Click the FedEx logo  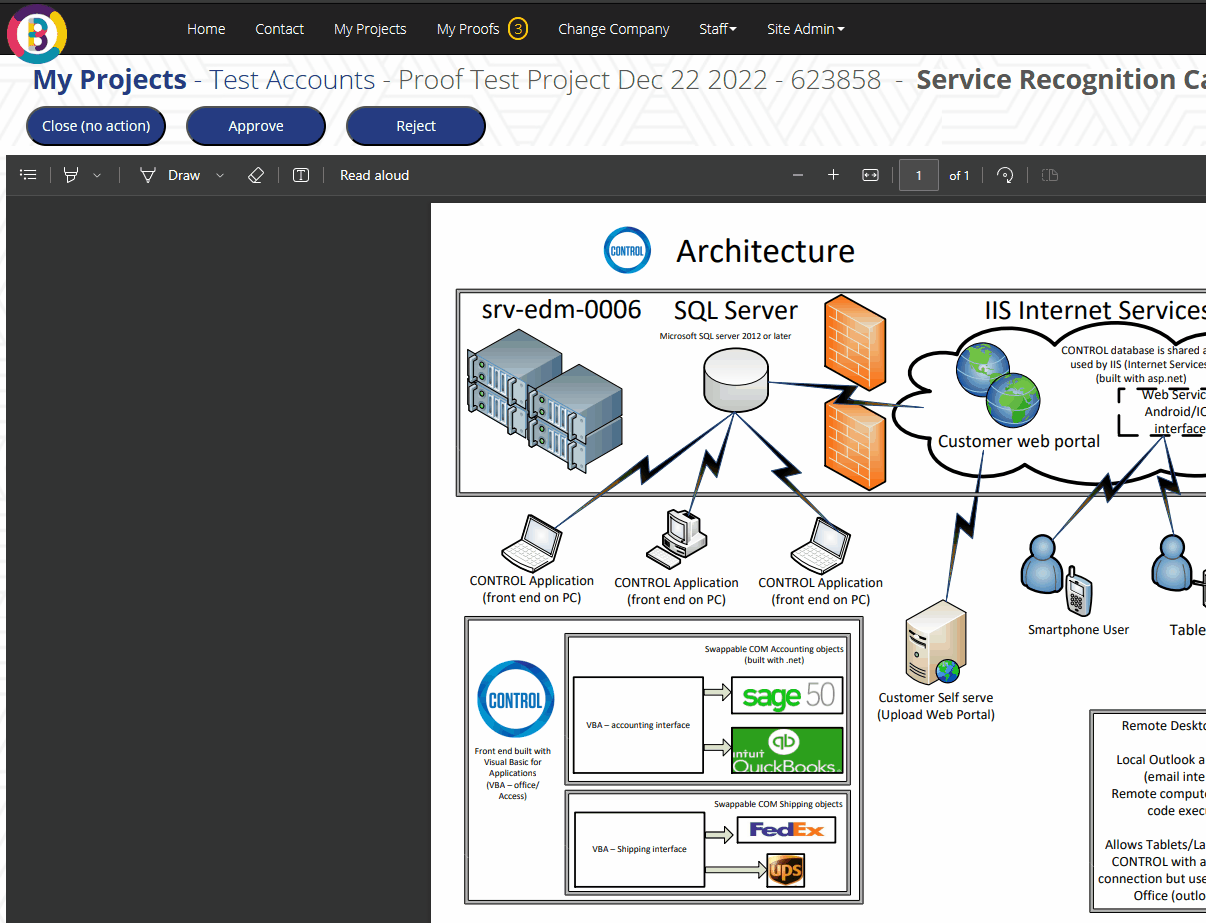click(786, 830)
